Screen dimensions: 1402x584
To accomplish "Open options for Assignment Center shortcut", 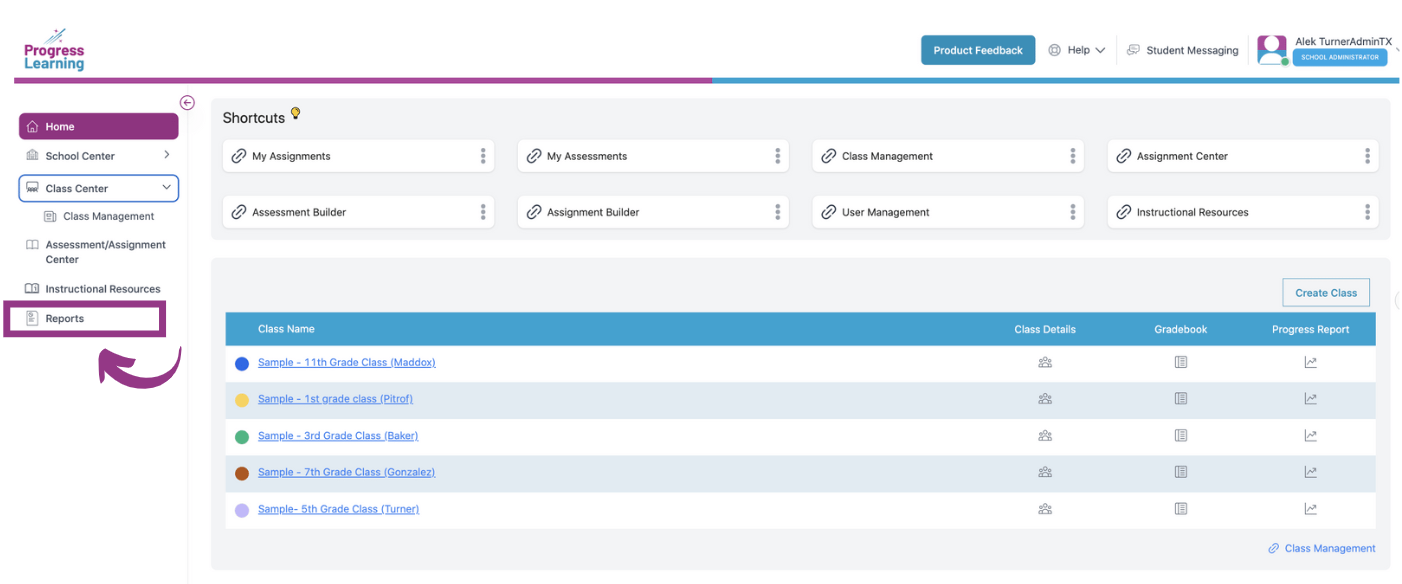I will click(1368, 156).
